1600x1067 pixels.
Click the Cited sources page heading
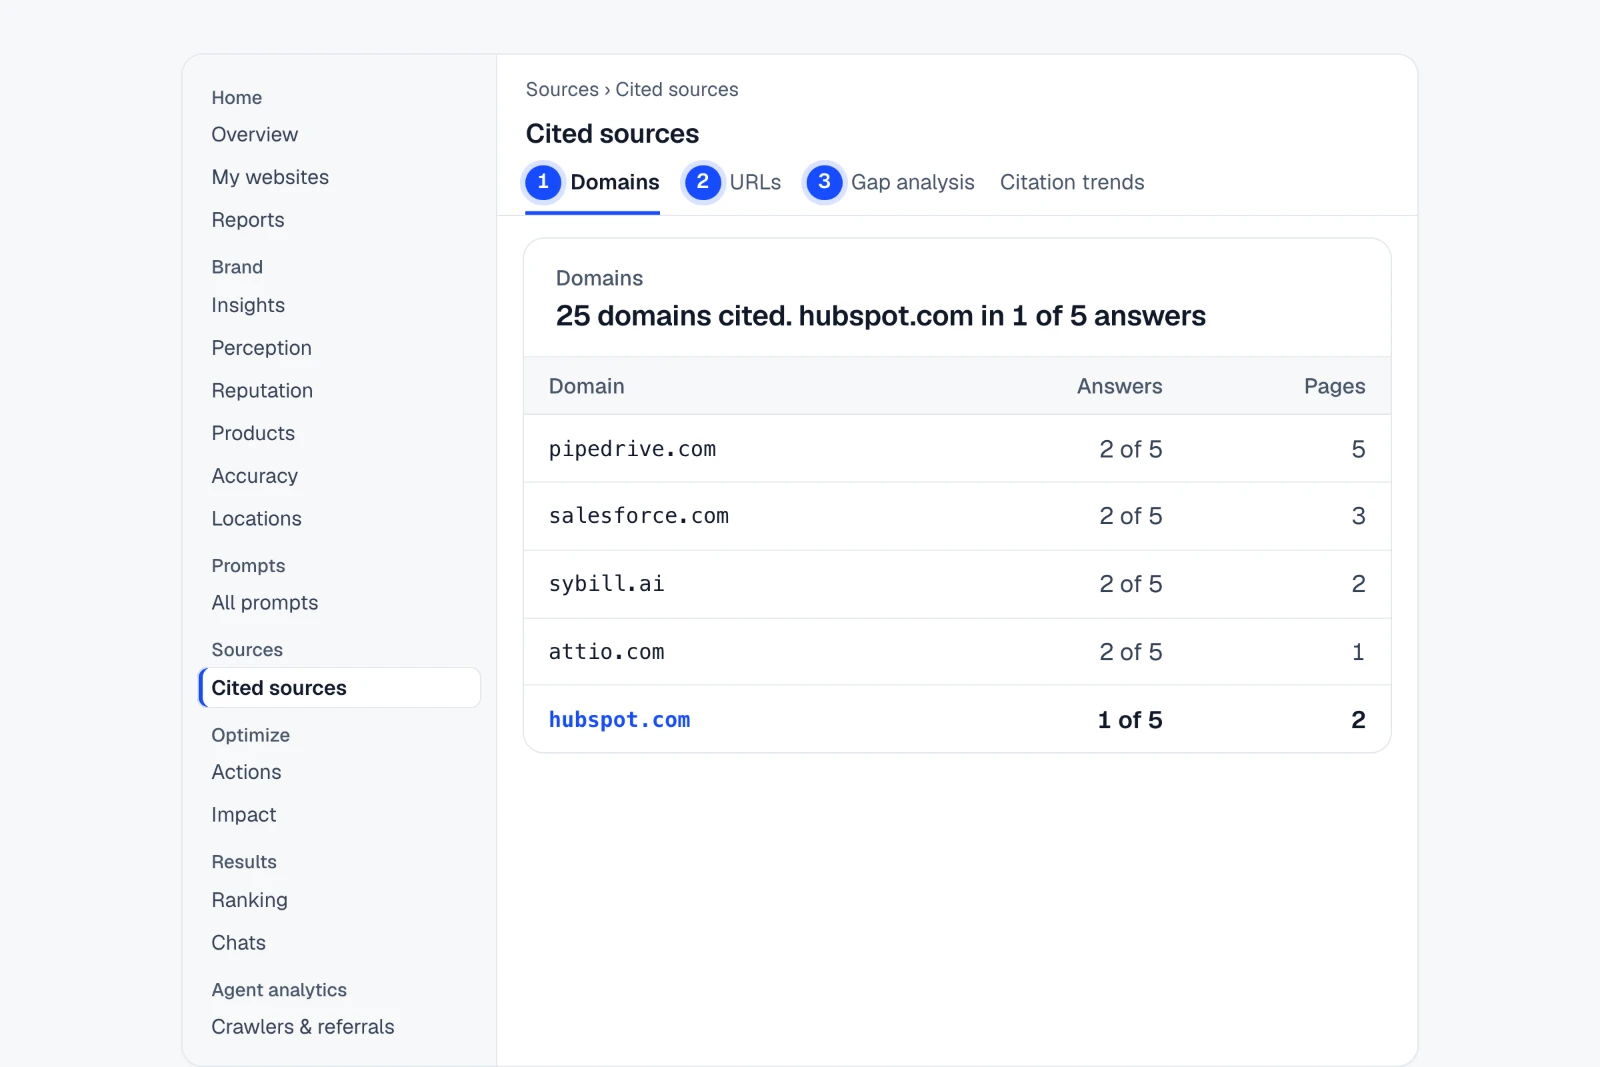pyautogui.click(x=613, y=134)
